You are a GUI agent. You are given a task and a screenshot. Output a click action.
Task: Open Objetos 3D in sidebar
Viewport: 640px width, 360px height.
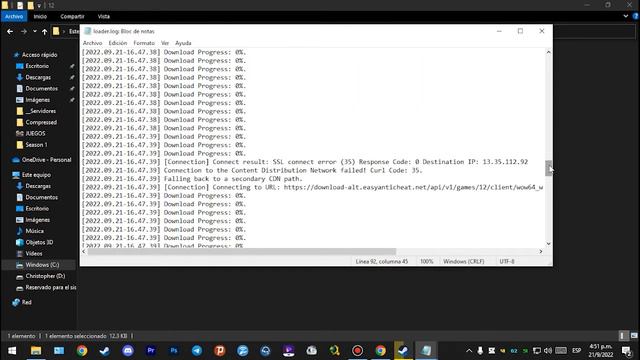[39, 242]
